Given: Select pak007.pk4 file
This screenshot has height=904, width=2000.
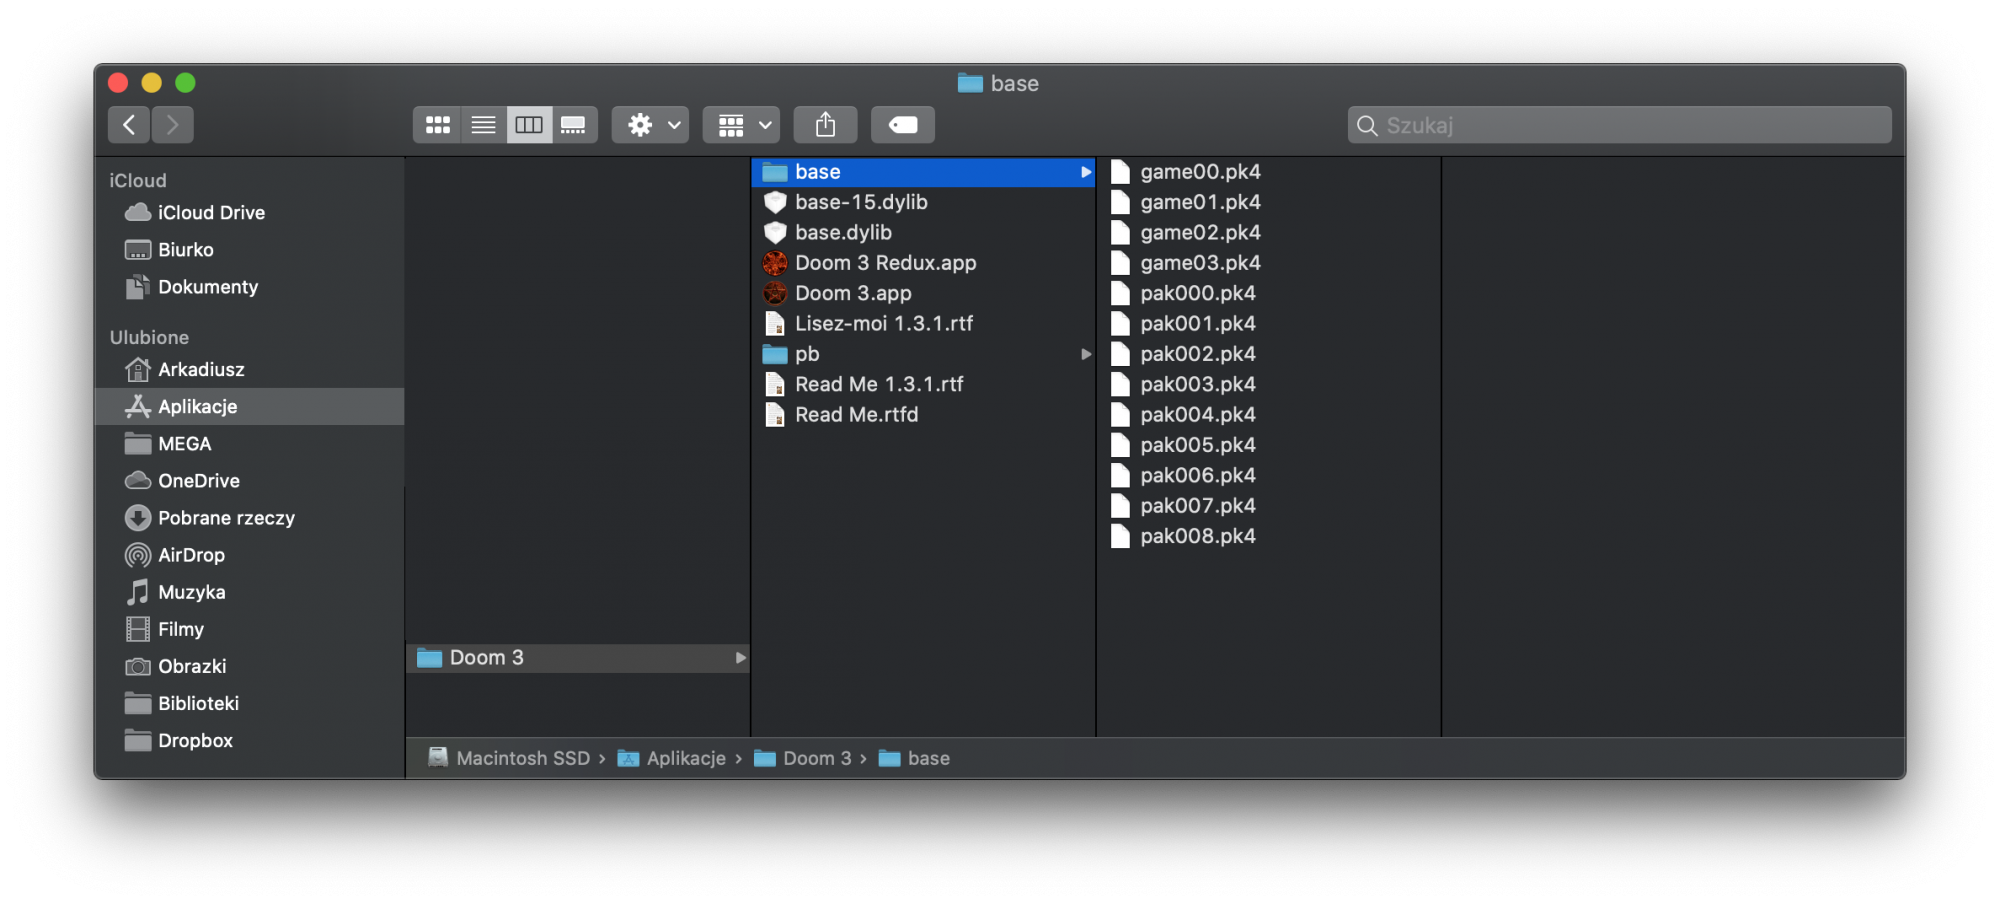Looking at the screenshot, I should pyautogui.click(x=1269, y=506).
